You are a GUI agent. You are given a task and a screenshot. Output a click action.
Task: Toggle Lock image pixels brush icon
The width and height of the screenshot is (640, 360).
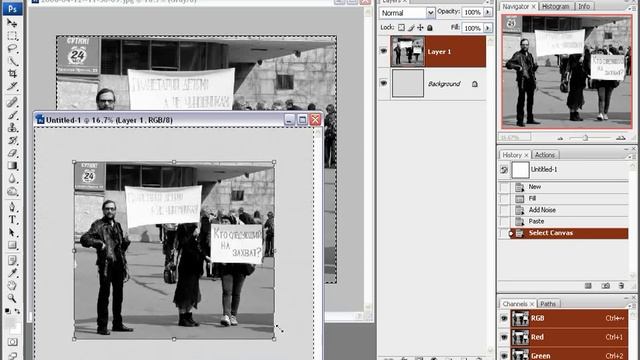point(411,28)
